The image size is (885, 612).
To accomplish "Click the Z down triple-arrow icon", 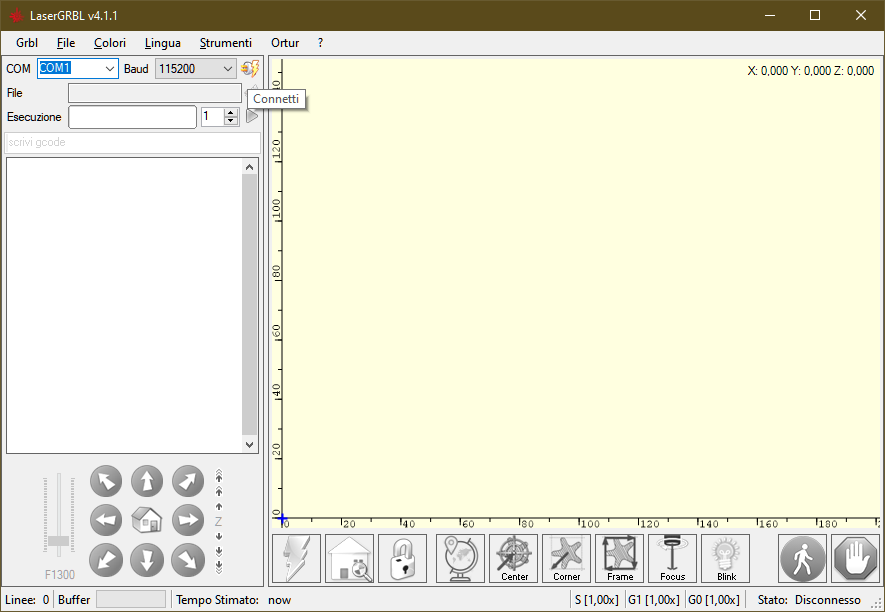I will click(219, 567).
